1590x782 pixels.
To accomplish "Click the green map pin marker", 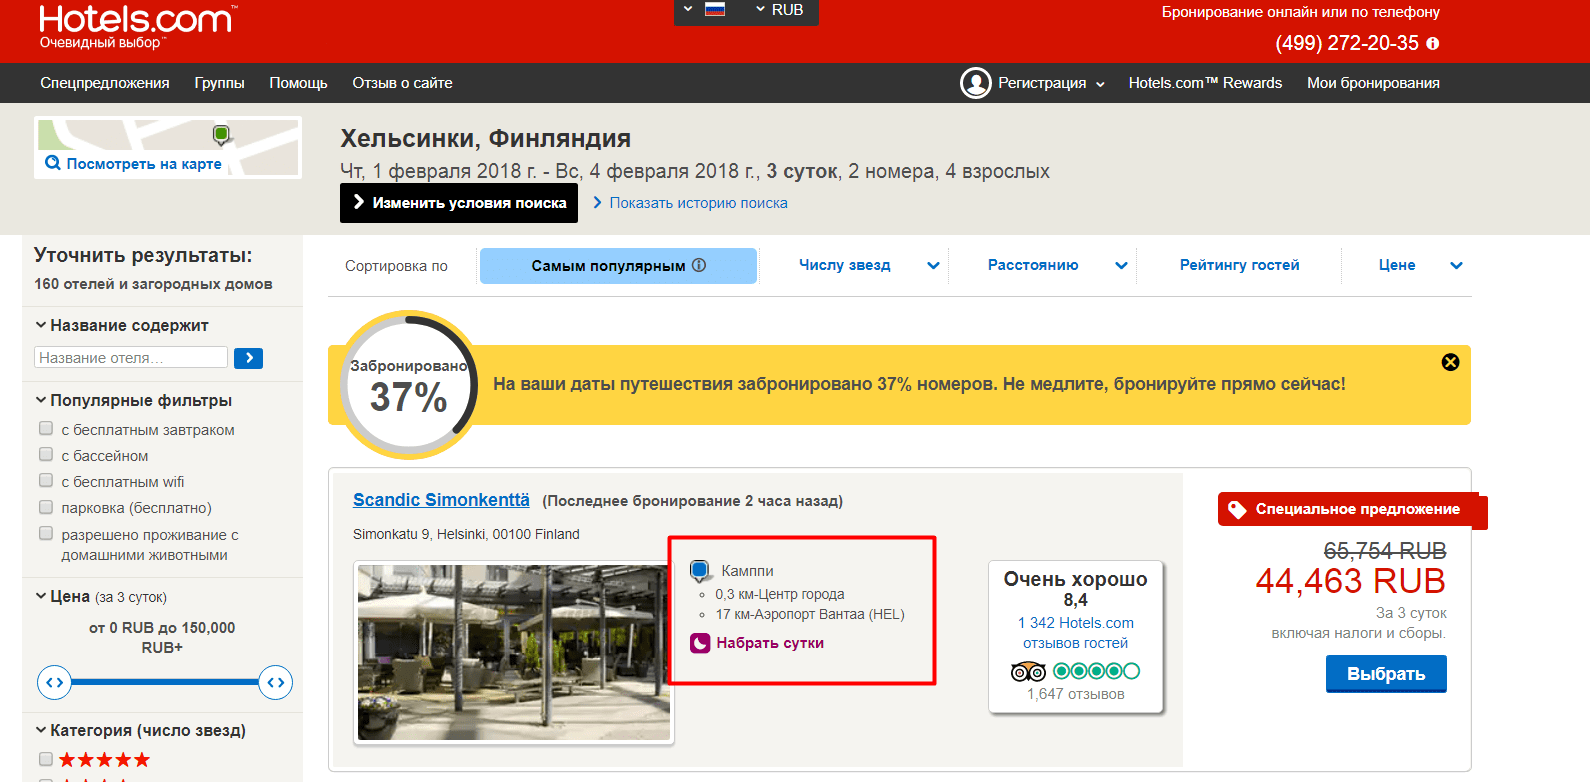I will point(221,135).
